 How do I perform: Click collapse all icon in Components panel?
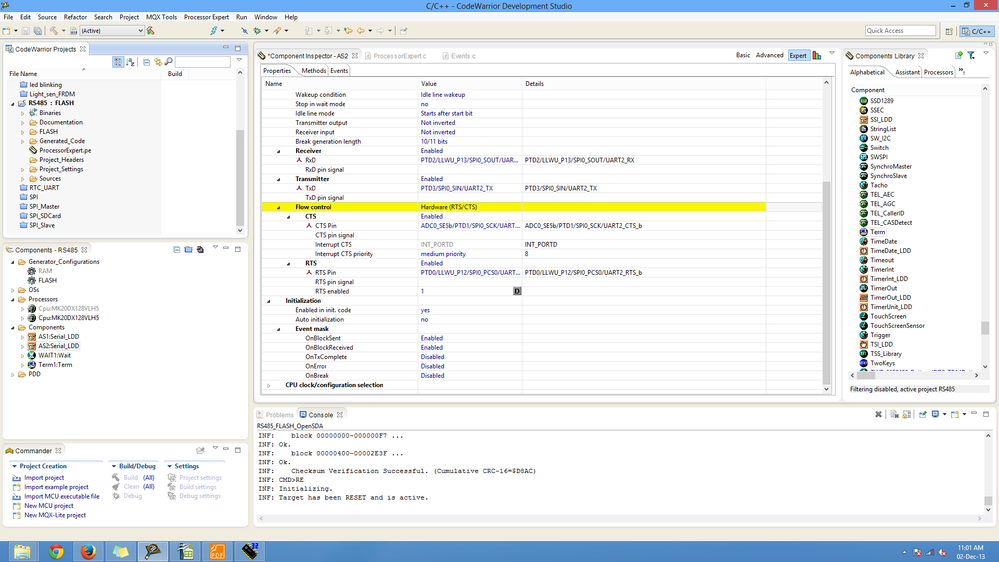pos(176,249)
